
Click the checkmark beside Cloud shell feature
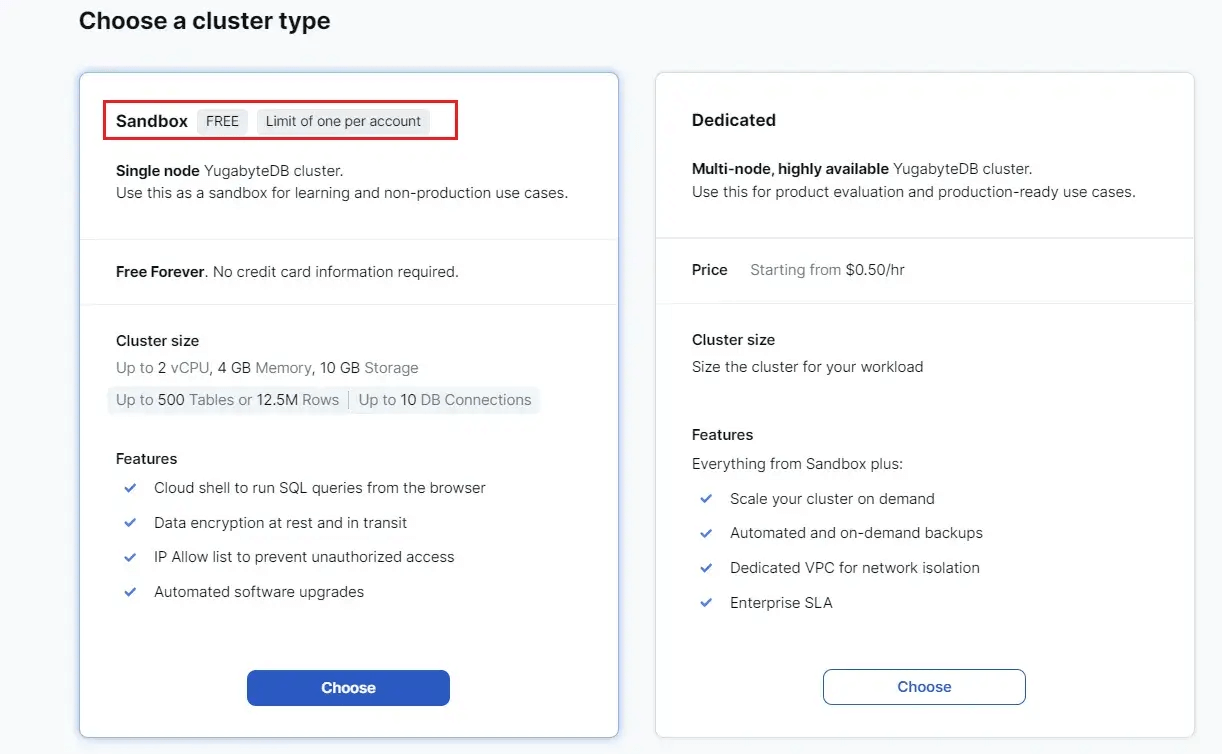click(130, 488)
